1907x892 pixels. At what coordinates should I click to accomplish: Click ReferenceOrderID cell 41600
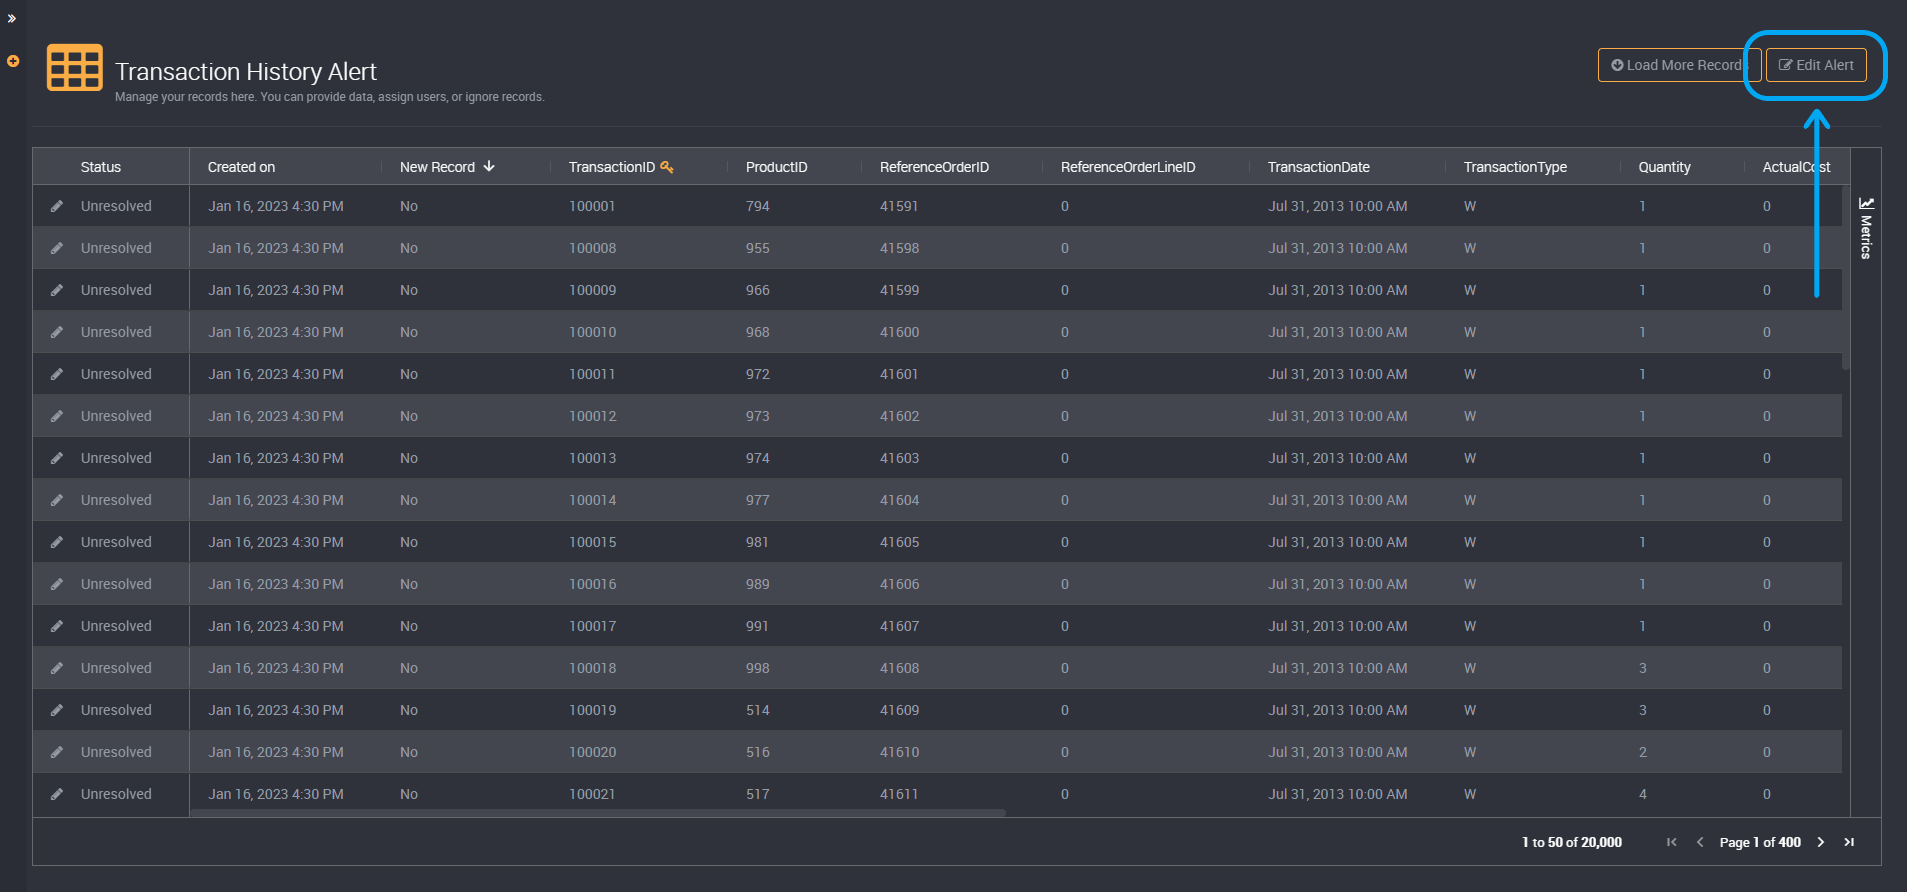pos(899,332)
